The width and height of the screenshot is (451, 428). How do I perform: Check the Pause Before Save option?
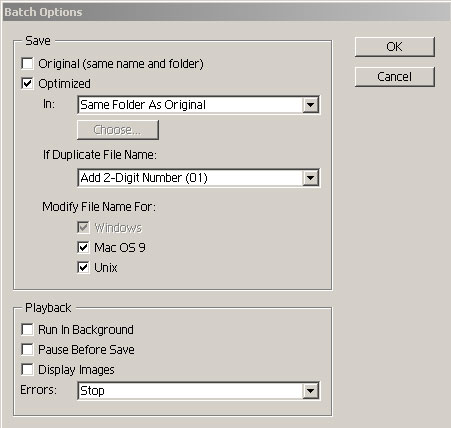(27, 349)
